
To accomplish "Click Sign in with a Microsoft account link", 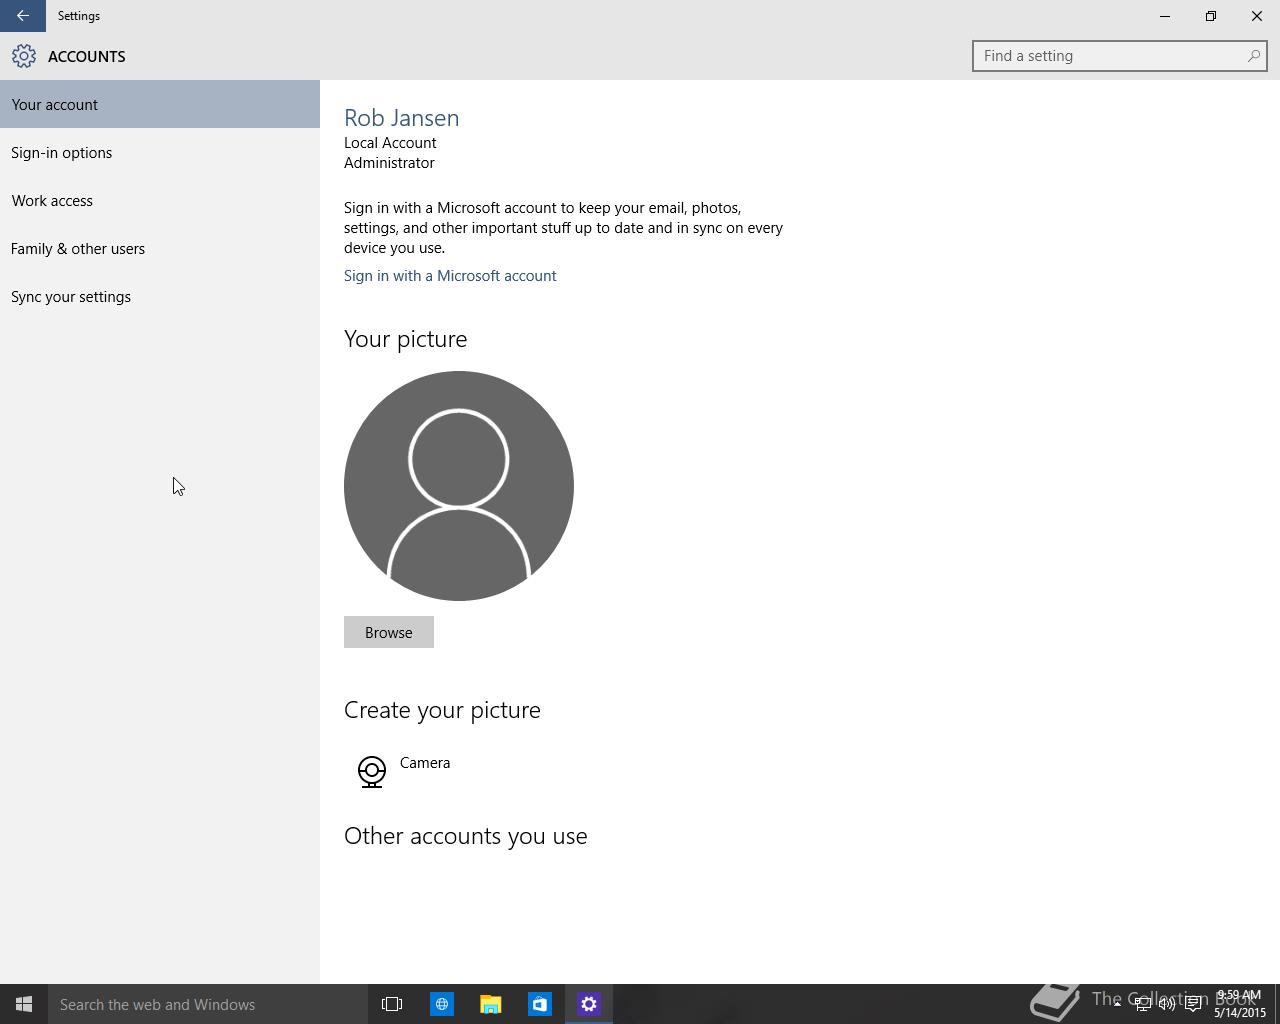I will pos(450,276).
